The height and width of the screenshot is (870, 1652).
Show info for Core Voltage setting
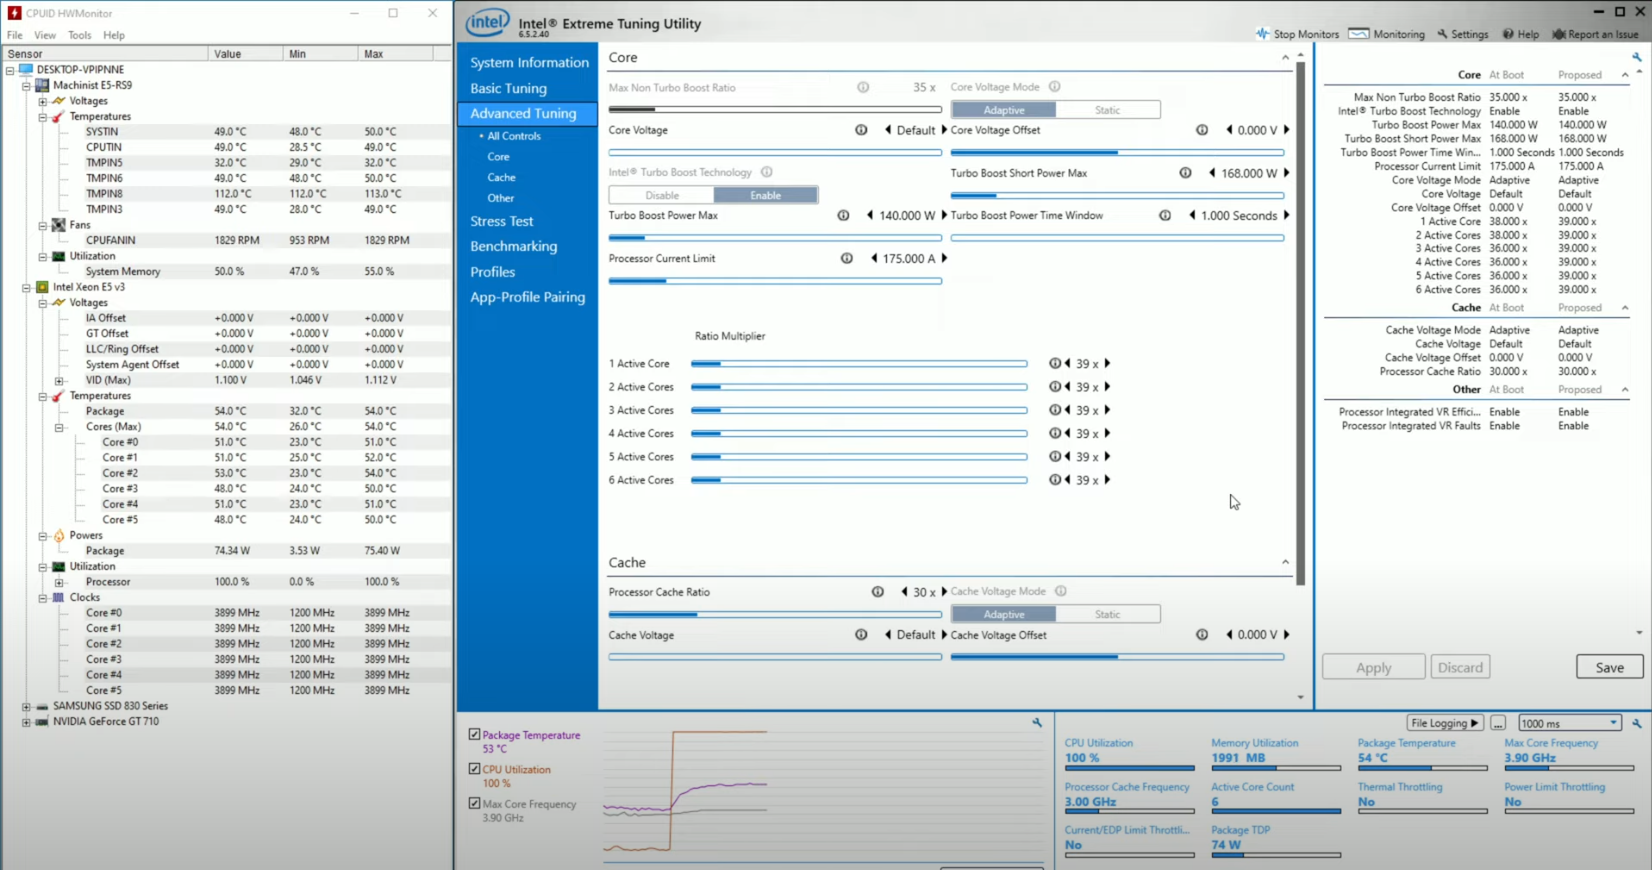pos(861,130)
